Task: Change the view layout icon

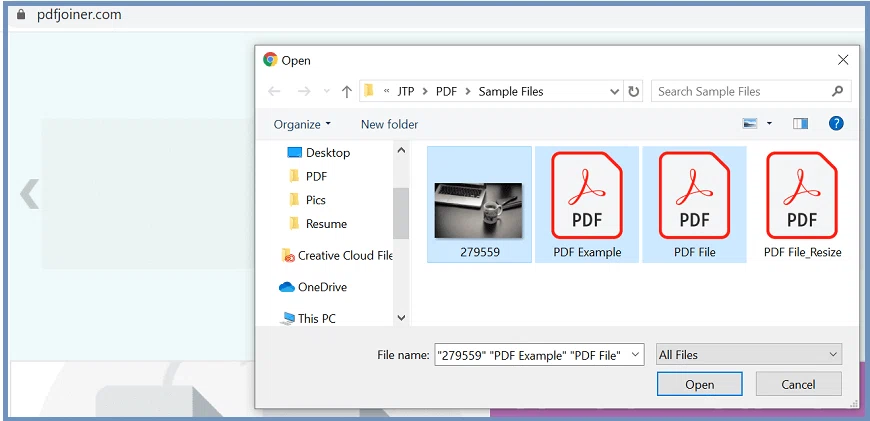Action: tap(750, 124)
